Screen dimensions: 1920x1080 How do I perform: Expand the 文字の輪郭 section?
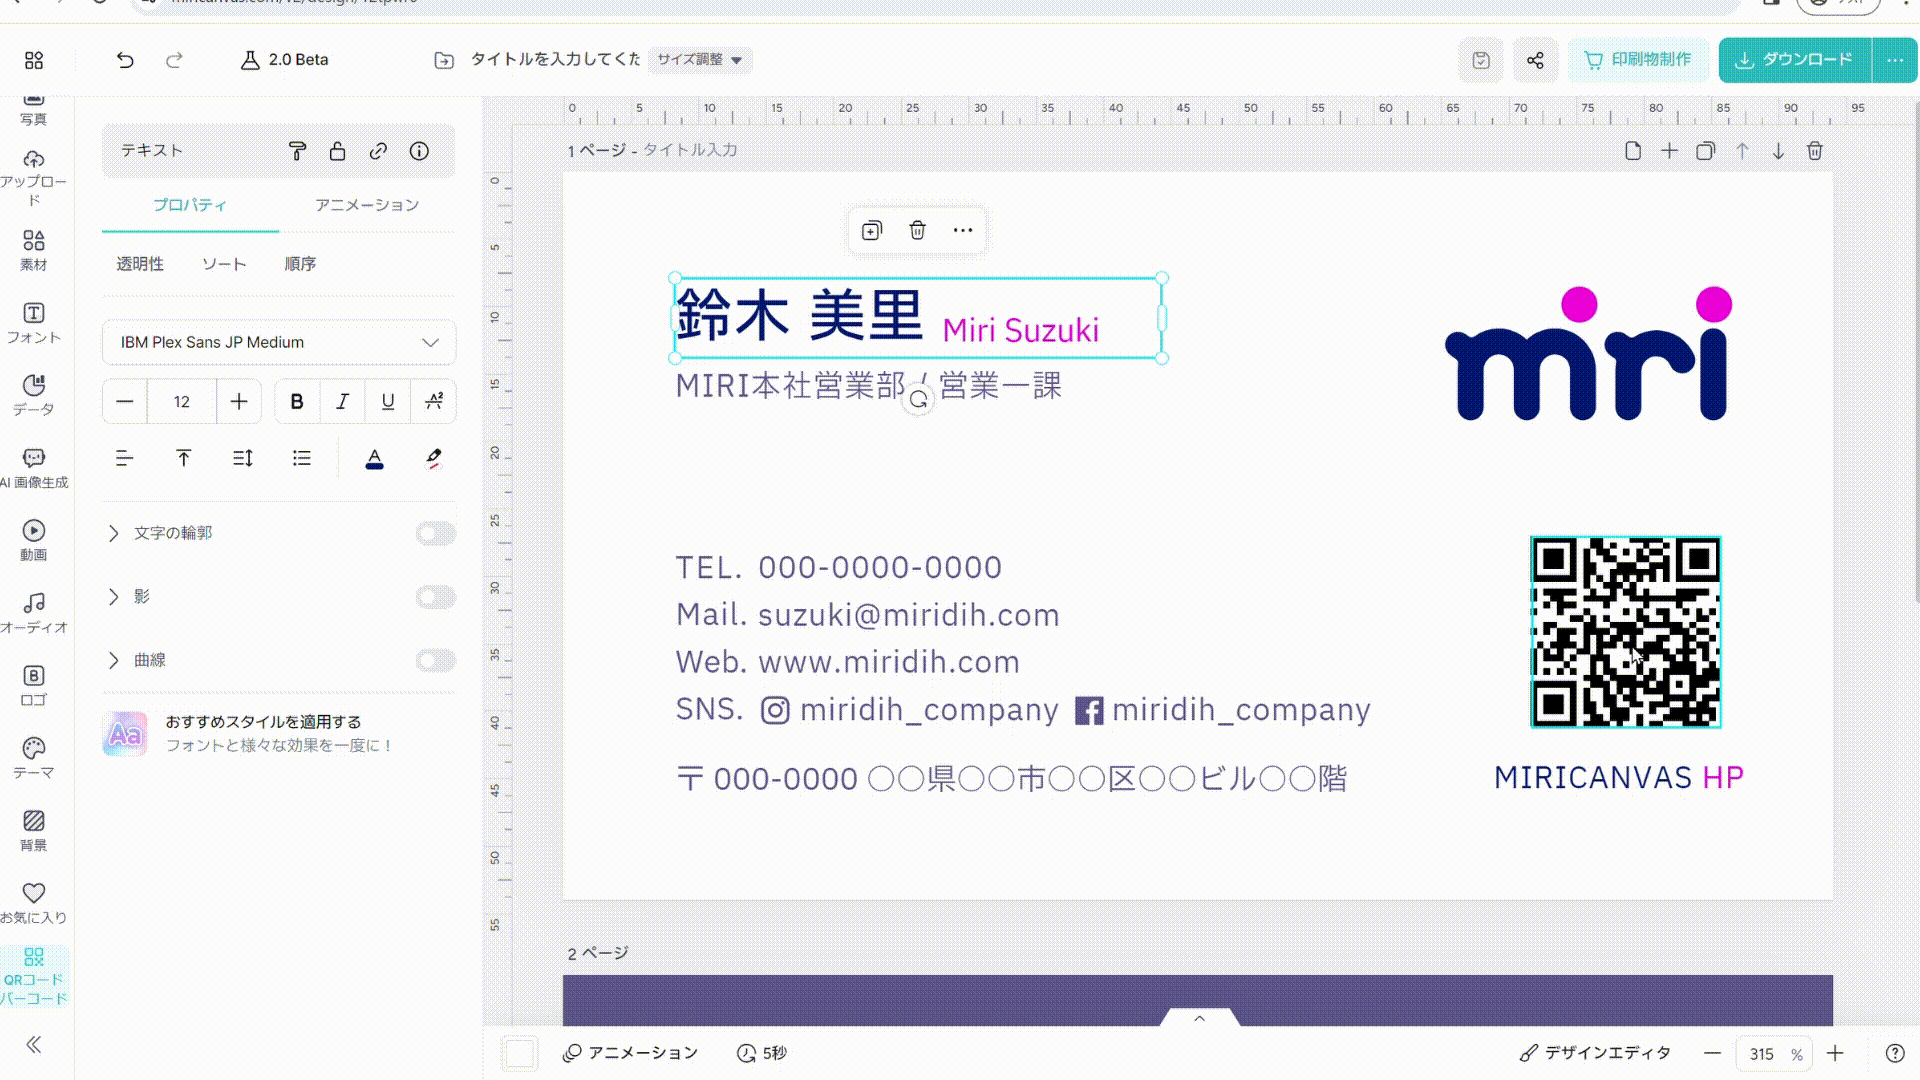[x=113, y=533]
